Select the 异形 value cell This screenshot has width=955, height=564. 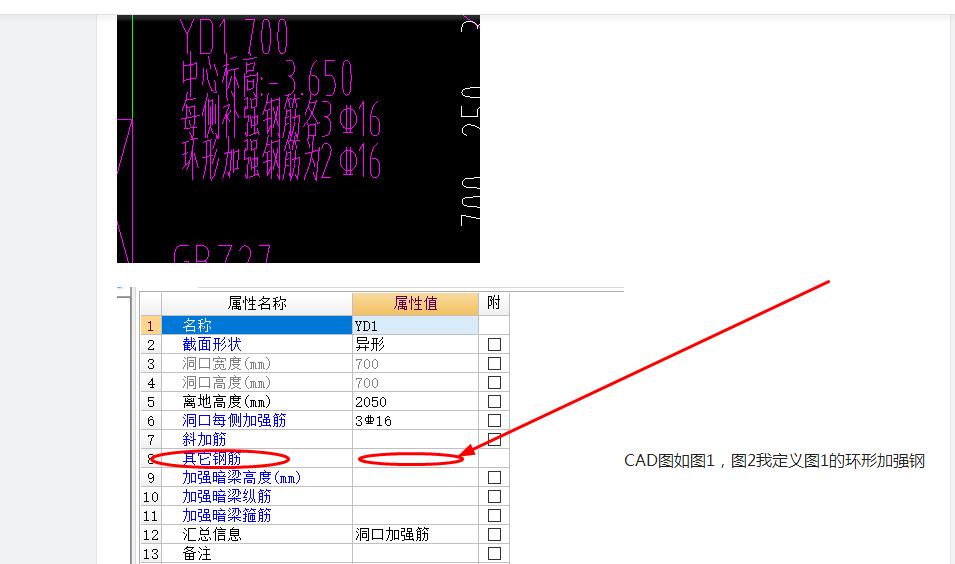tap(415, 345)
